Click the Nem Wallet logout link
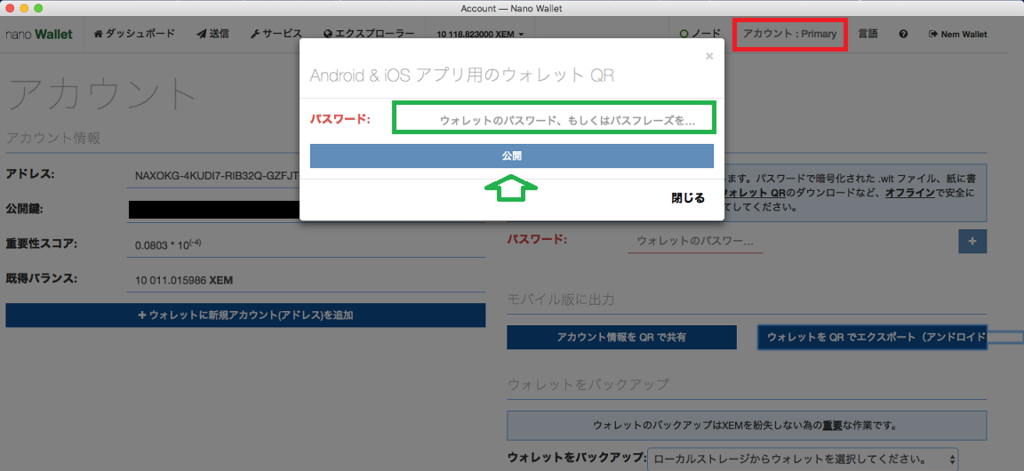Viewport: 1024px width, 471px height. [x=957, y=34]
